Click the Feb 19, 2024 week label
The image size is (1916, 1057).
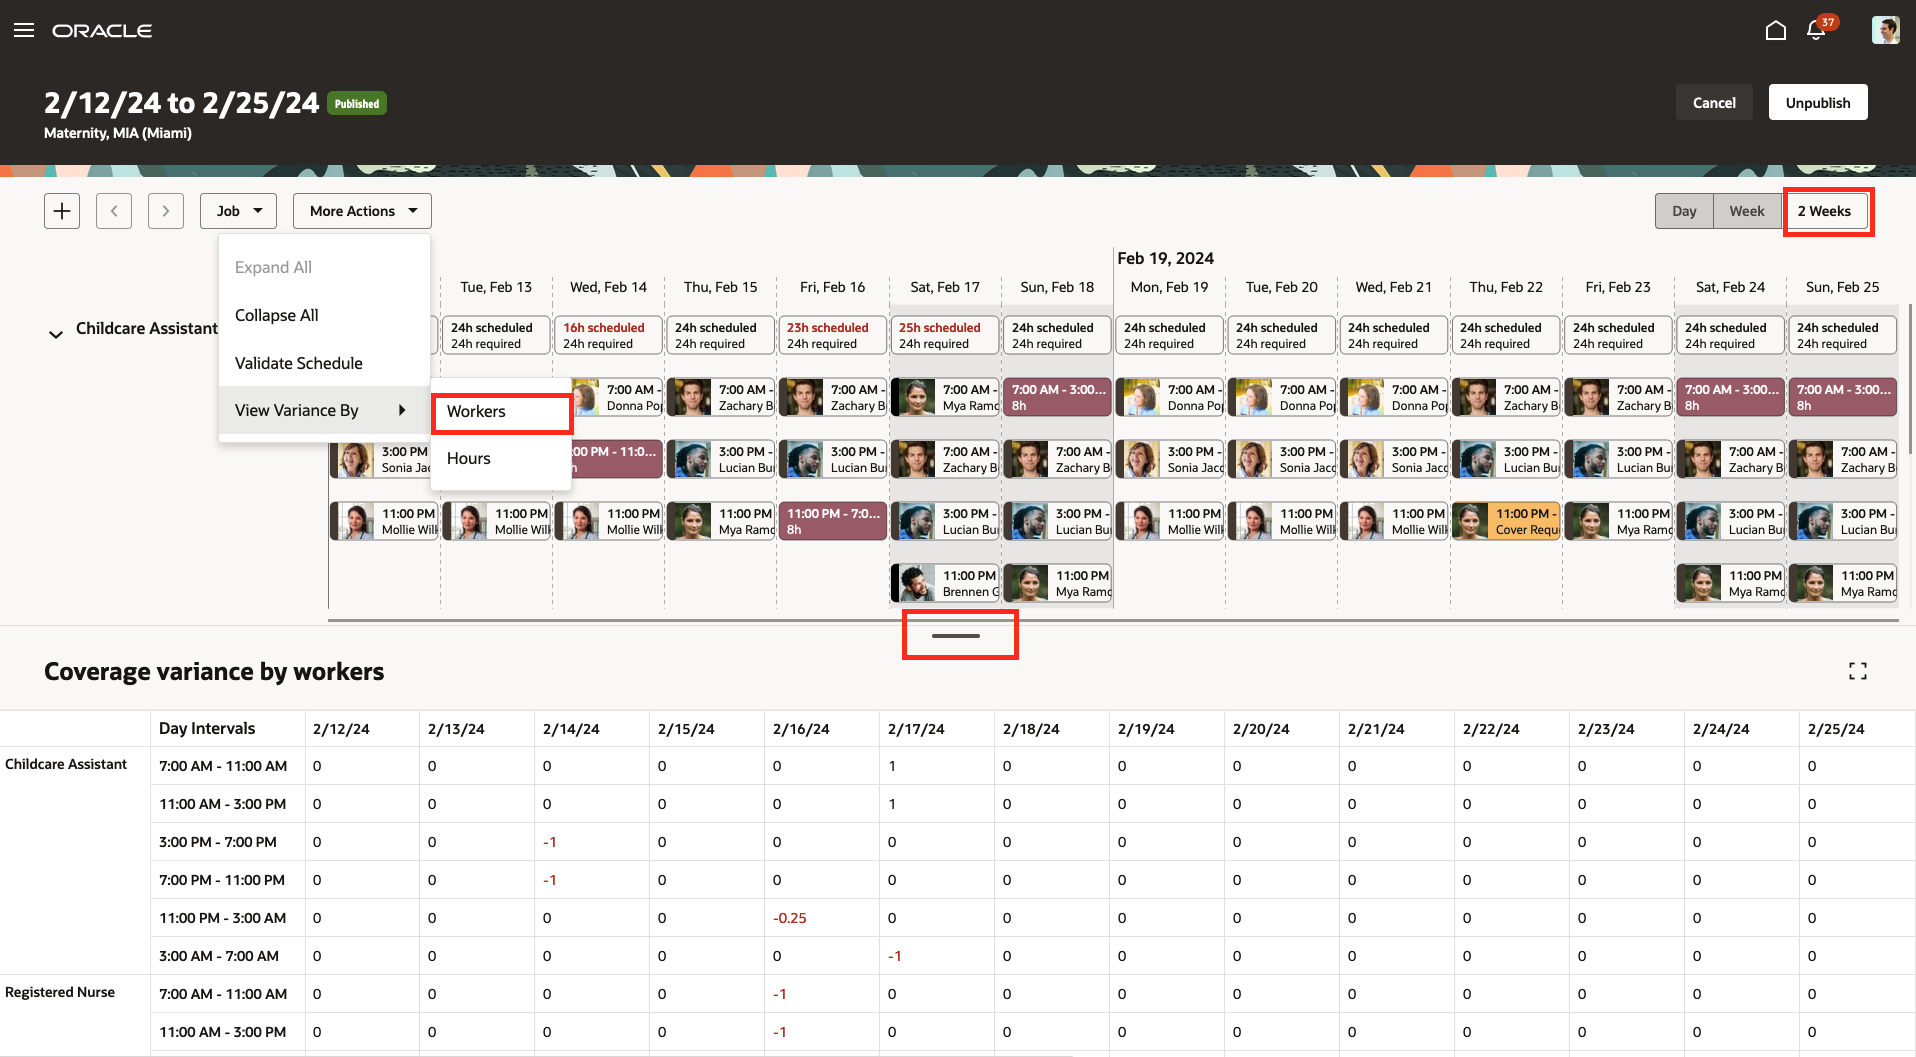pos(1165,258)
